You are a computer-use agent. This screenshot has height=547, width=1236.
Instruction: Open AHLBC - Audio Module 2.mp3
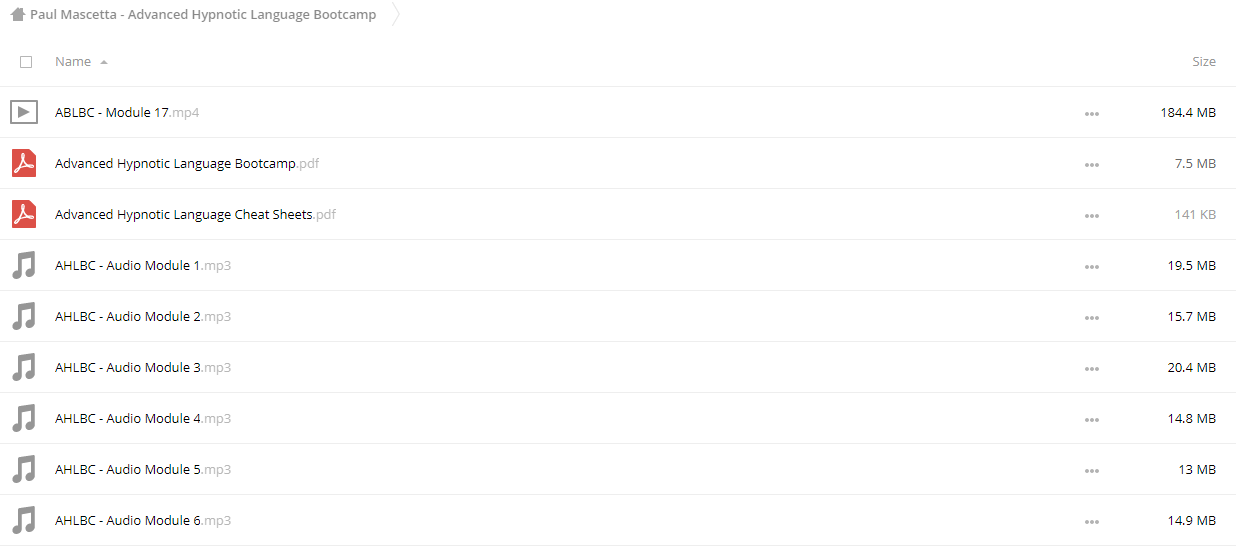(143, 316)
